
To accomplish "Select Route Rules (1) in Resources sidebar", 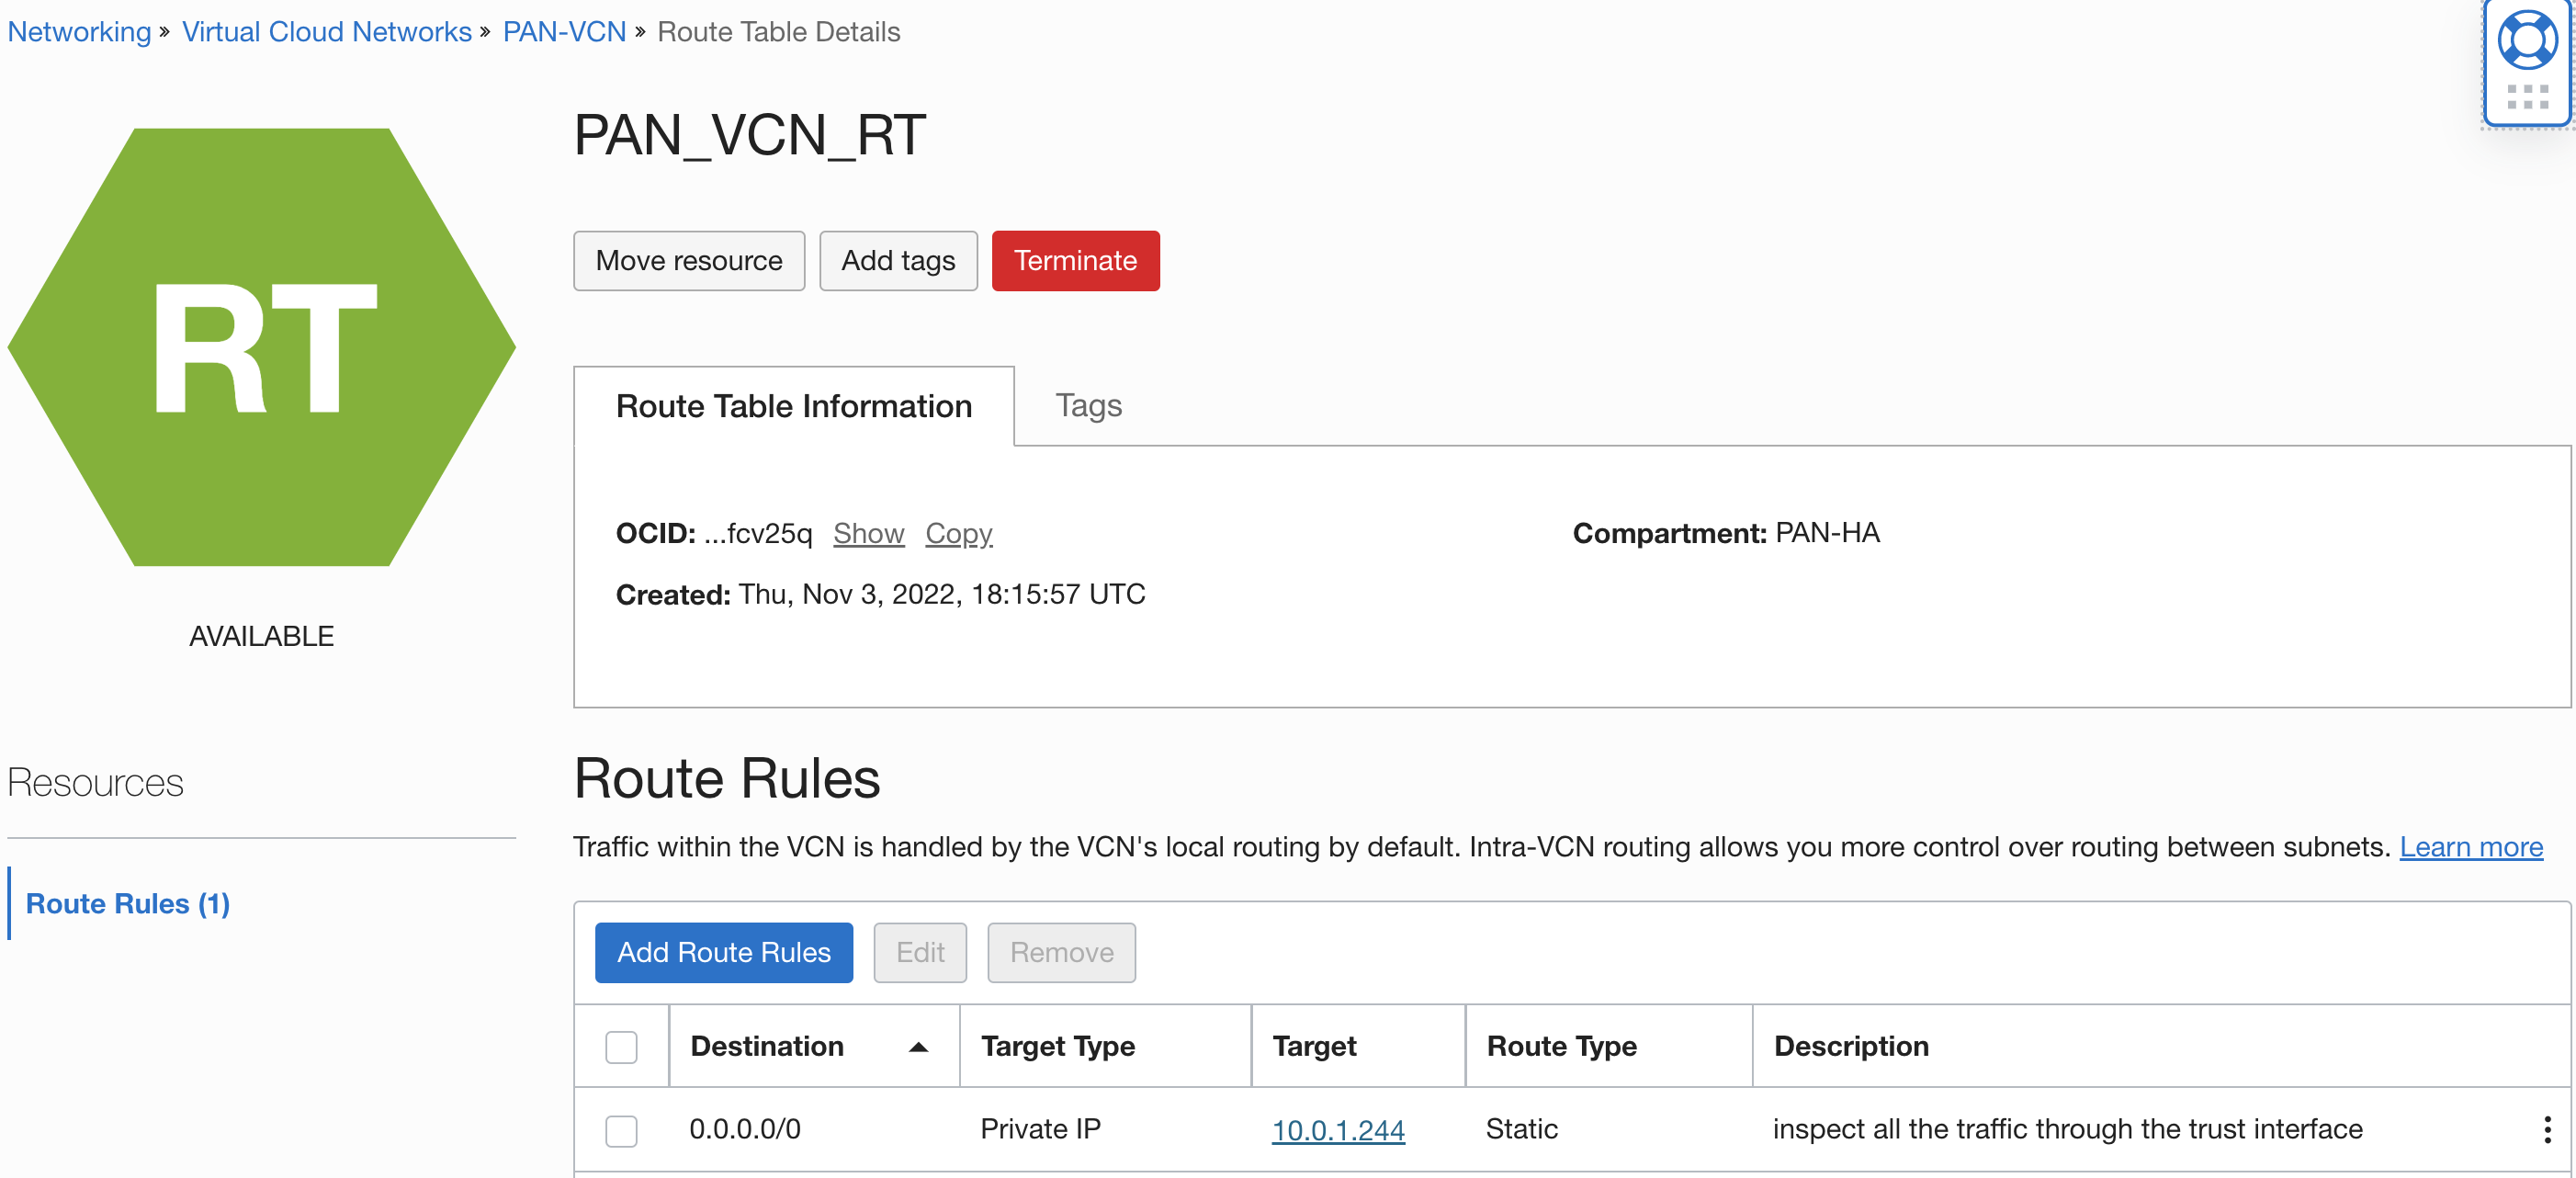I will tap(127, 903).
